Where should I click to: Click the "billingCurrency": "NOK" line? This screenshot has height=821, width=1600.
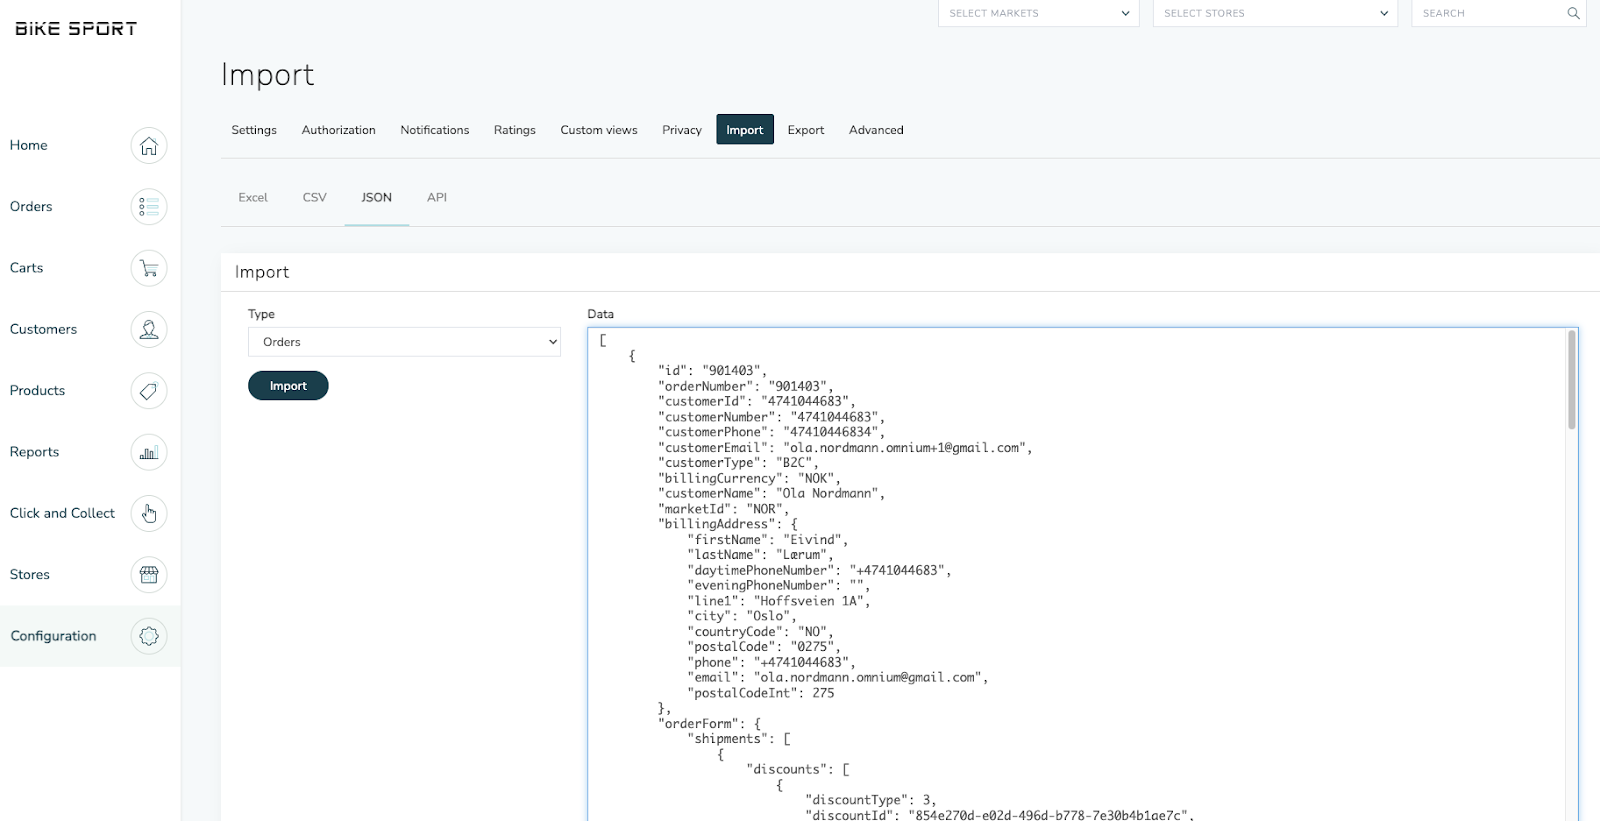point(749,478)
